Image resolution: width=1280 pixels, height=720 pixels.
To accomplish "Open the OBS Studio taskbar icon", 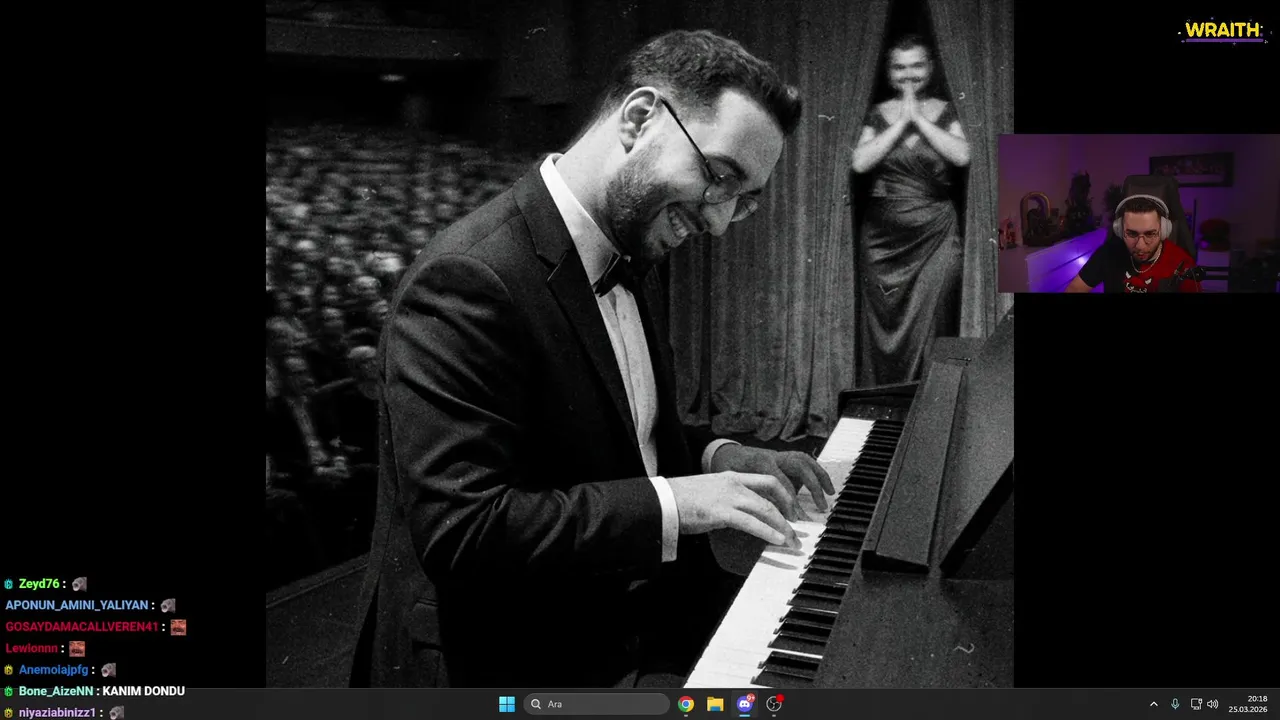I will tap(774, 704).
